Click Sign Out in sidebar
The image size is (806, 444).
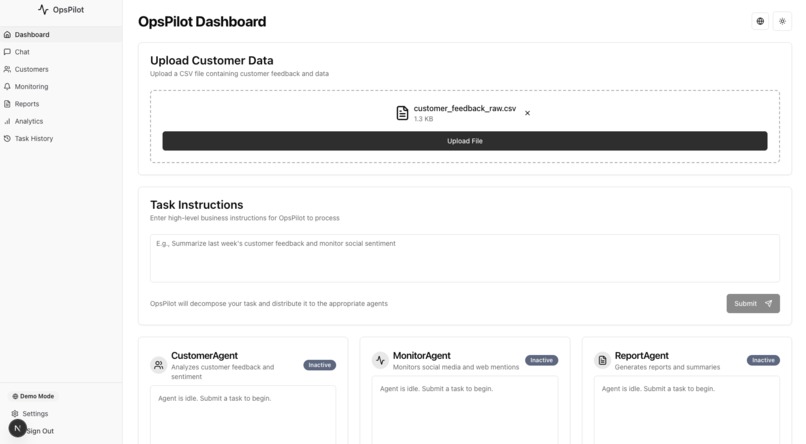click(x=40, y=431)
